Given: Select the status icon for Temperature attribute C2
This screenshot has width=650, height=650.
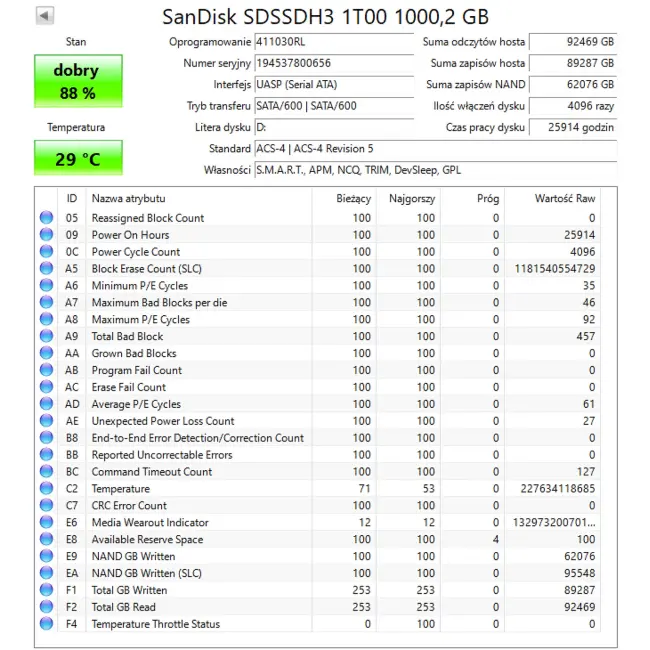Looking at the screenshot, I should click(46, 488).
